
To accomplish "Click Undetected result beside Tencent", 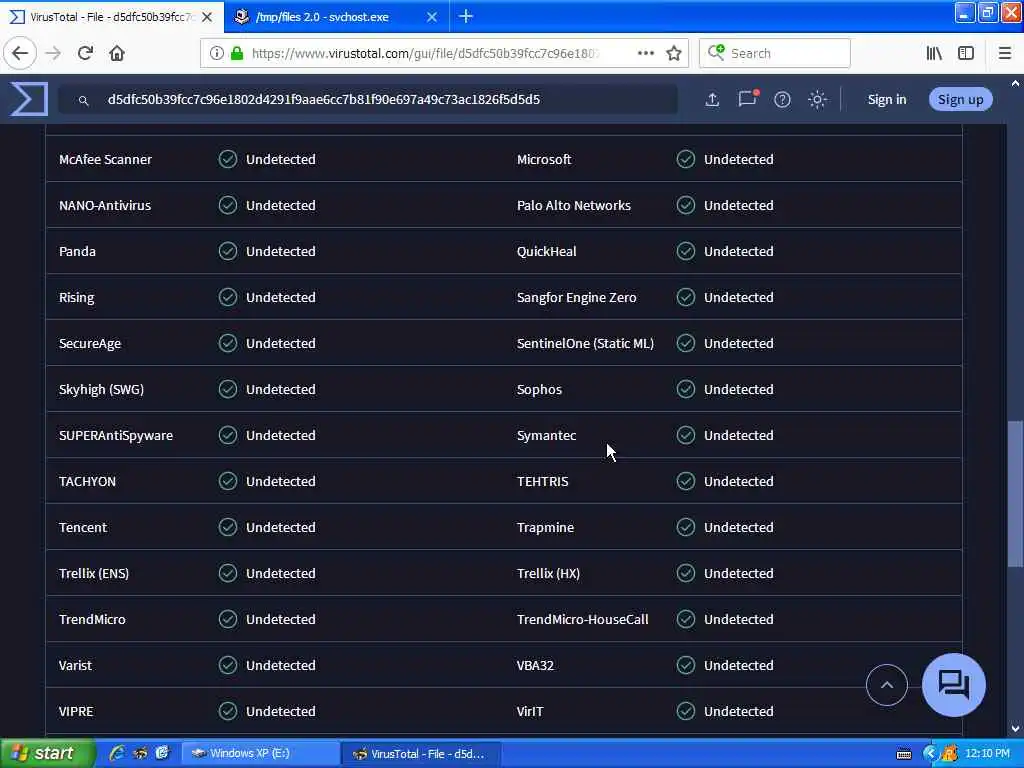I will click(281, 527).
